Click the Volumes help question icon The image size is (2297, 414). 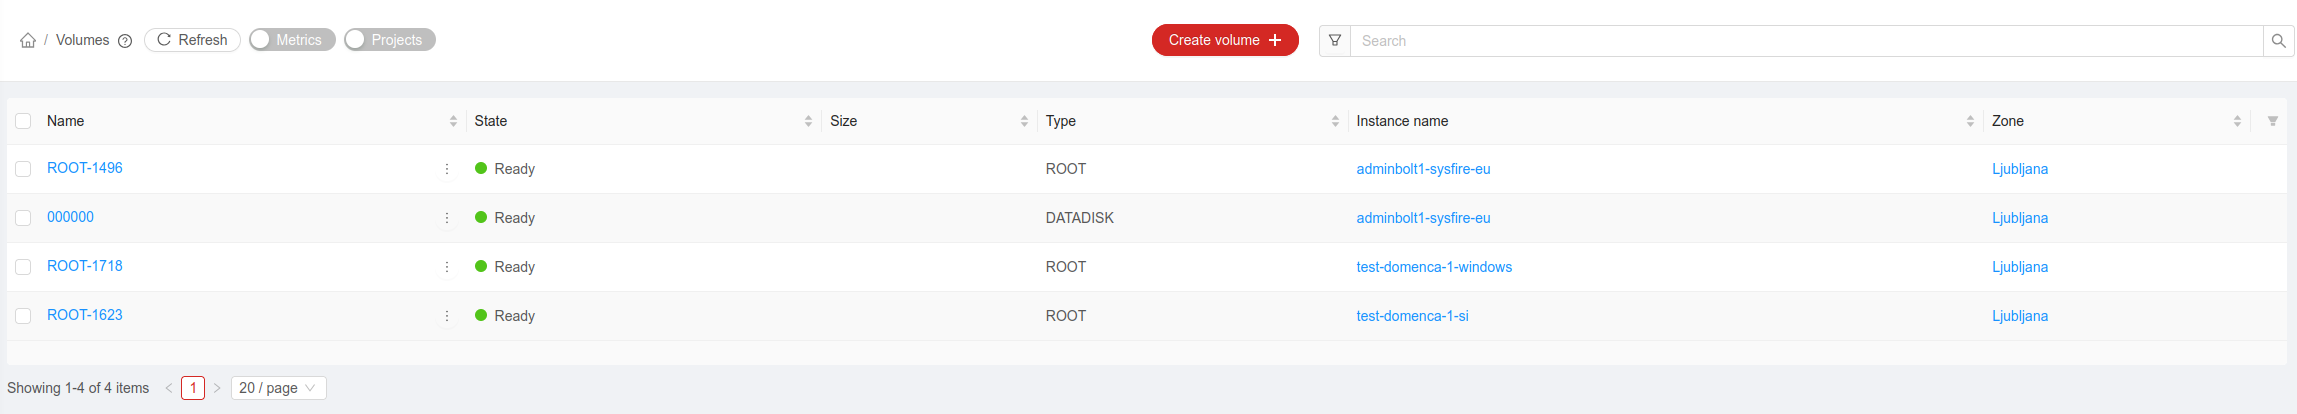[x=125, y=41]
